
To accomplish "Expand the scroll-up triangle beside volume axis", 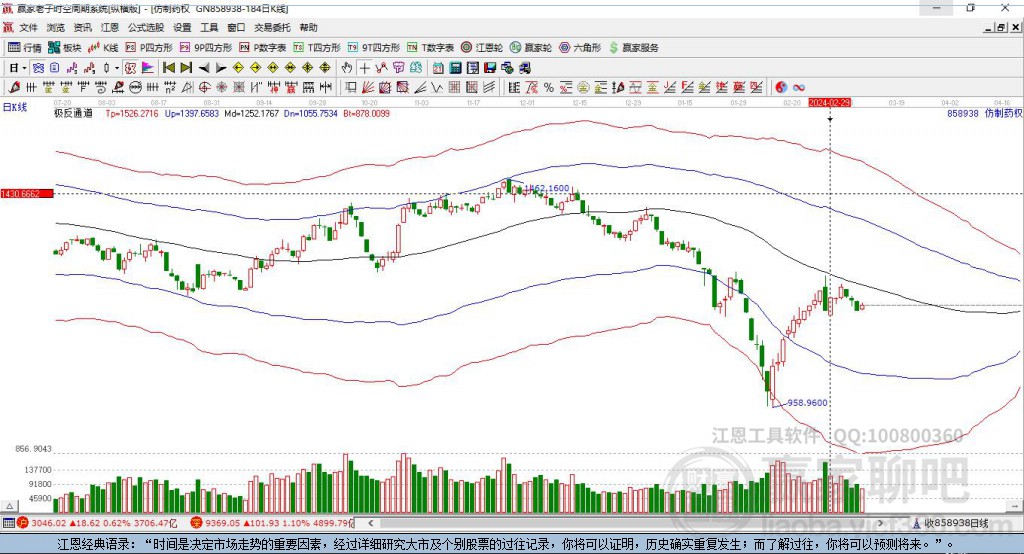I will click(10, 506).
